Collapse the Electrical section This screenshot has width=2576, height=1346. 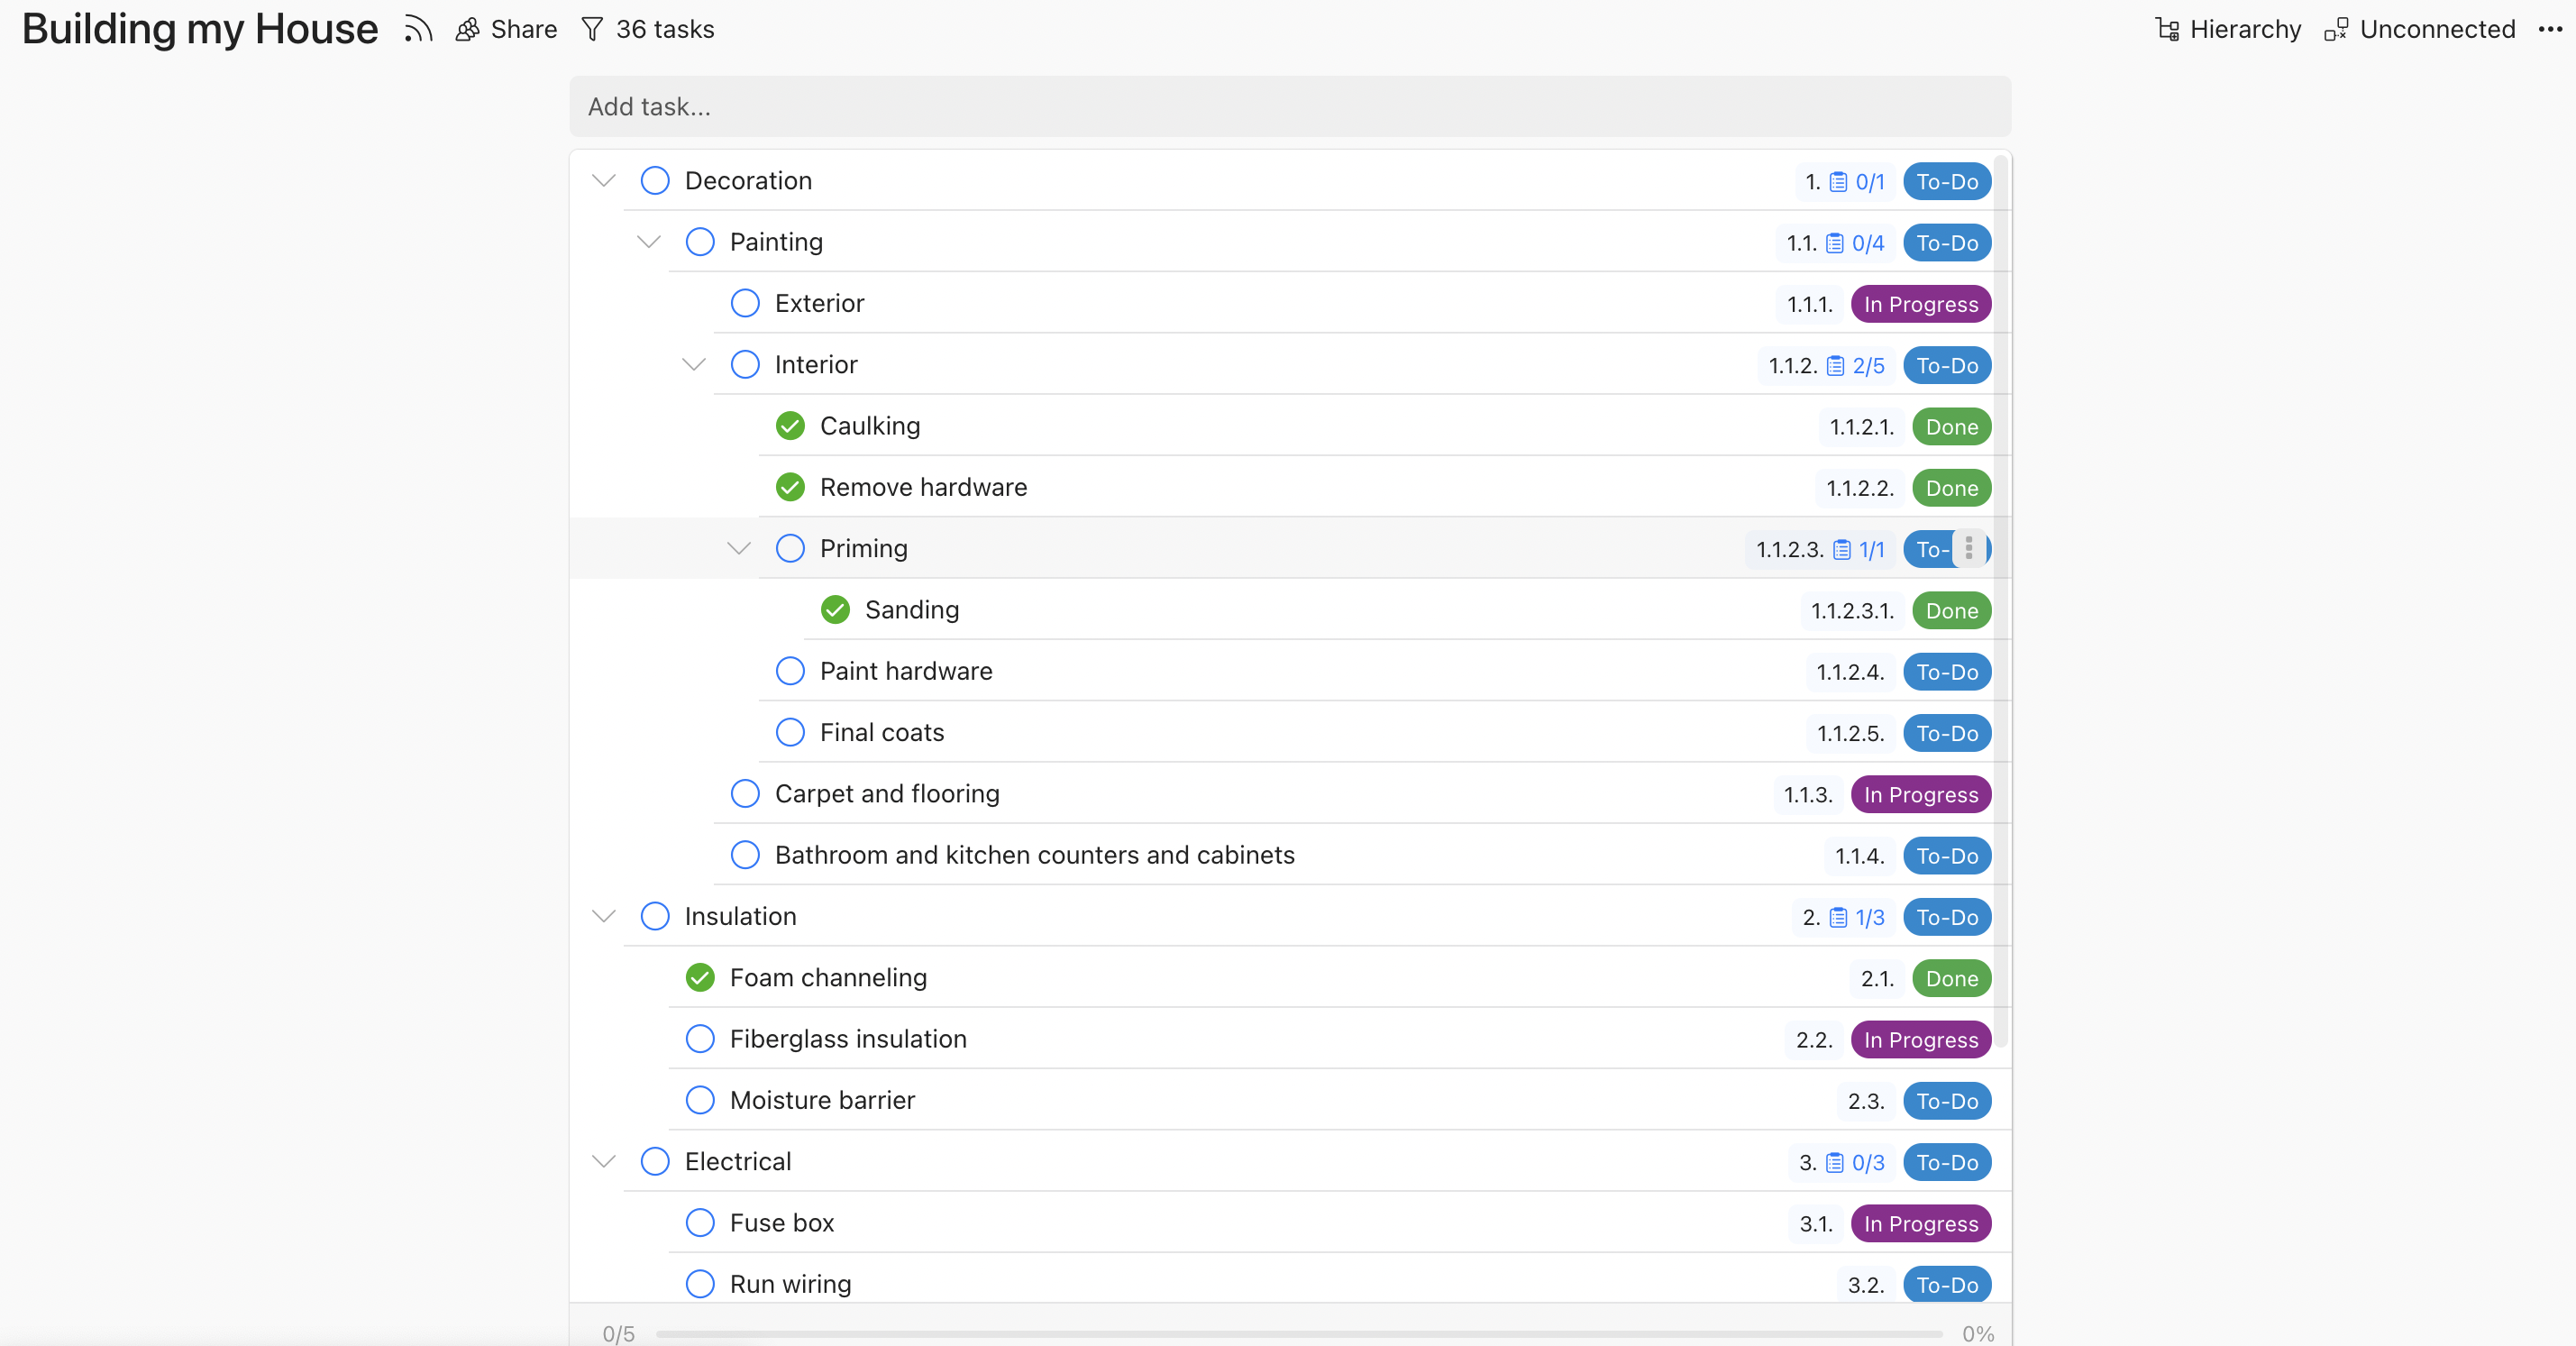pos(603,1161)
